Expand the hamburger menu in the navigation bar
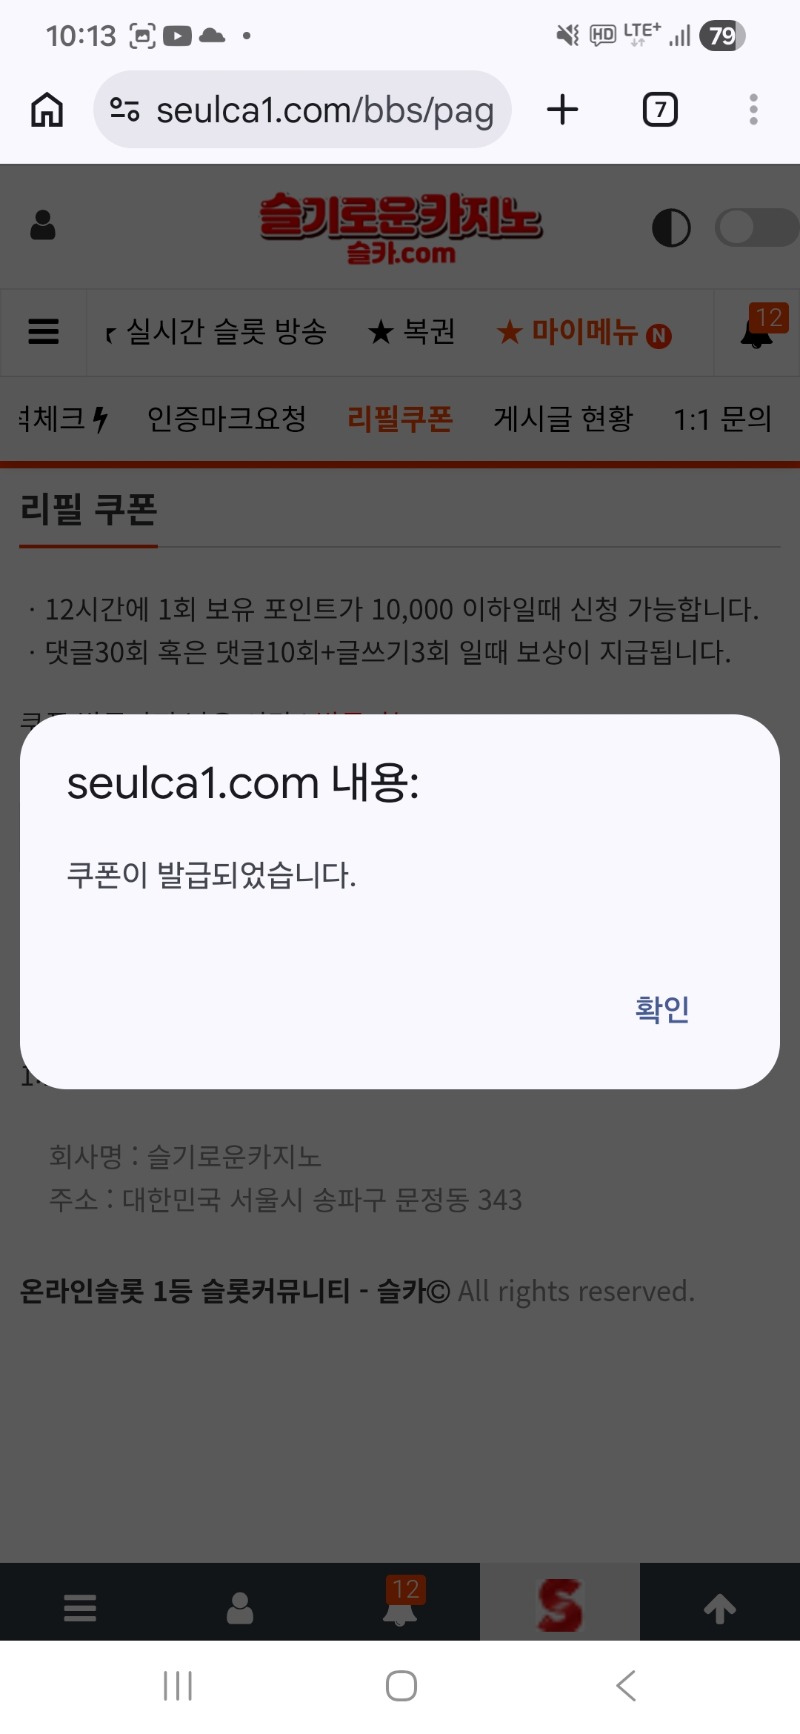The width and height of the screenshot is (800, 1734). pyautogui.click(x=43, y=331)
